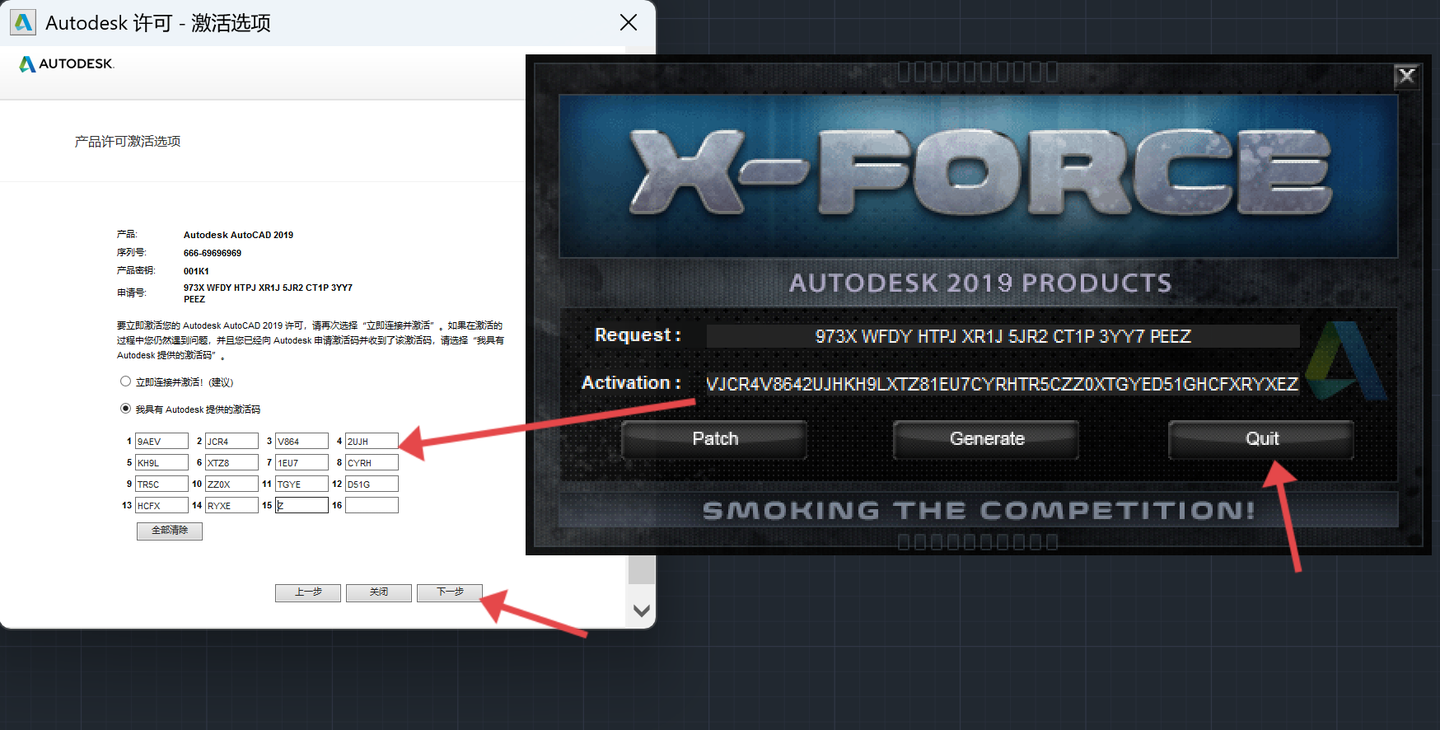Click the 'Autodesk 许可 - 激活选项' window title
The width and height of the screenshot is (1440, 730).
coord(158,22)
